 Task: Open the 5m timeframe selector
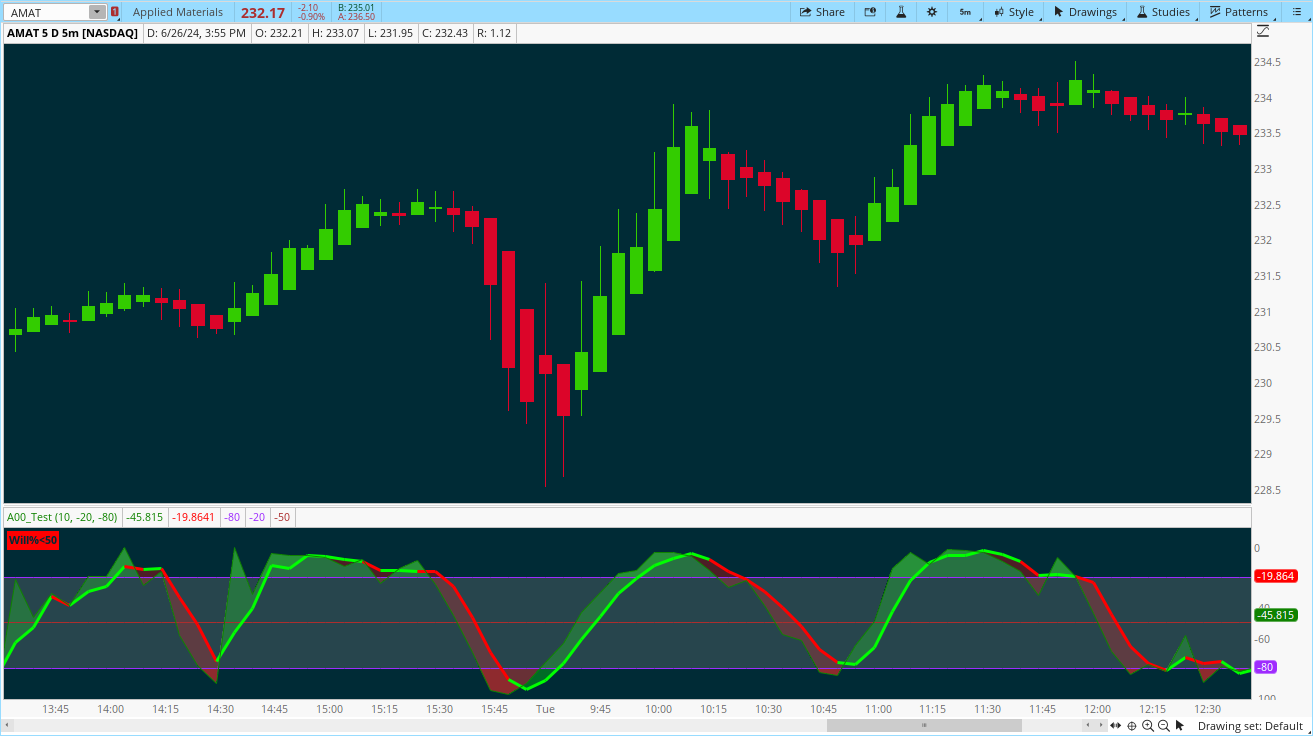click(965, 12)
